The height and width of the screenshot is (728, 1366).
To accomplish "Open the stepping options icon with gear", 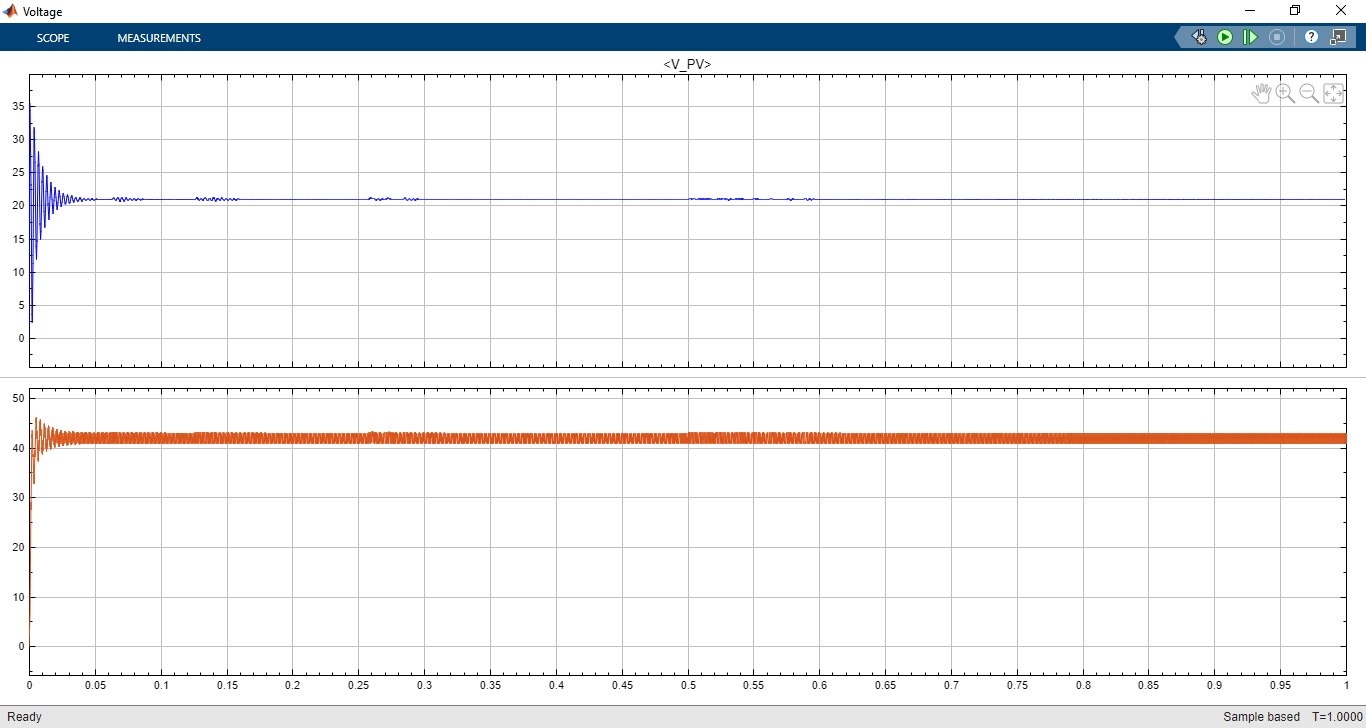I will 1199,37.
